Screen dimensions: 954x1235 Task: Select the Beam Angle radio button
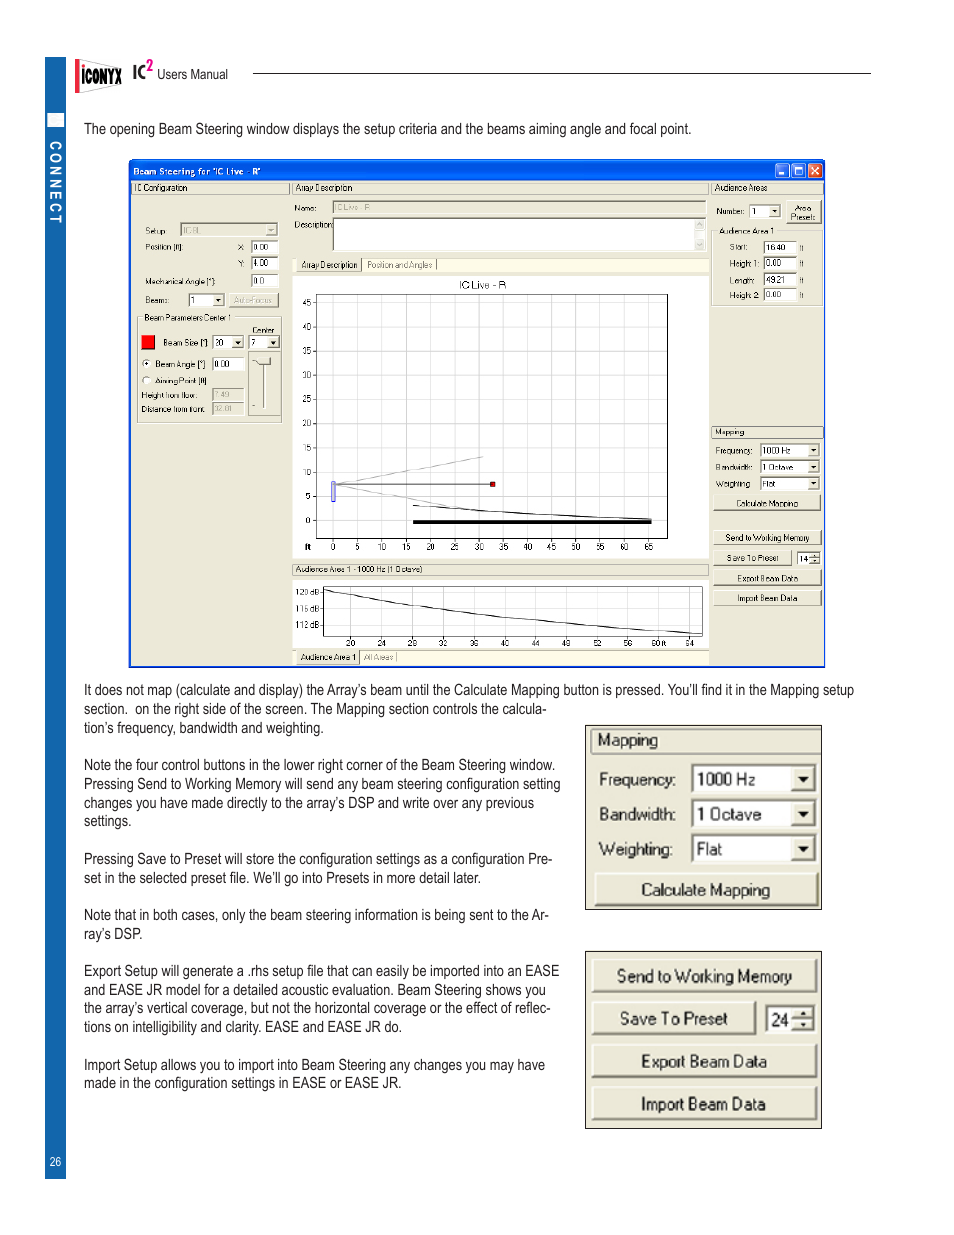click(x=147, y=364)
